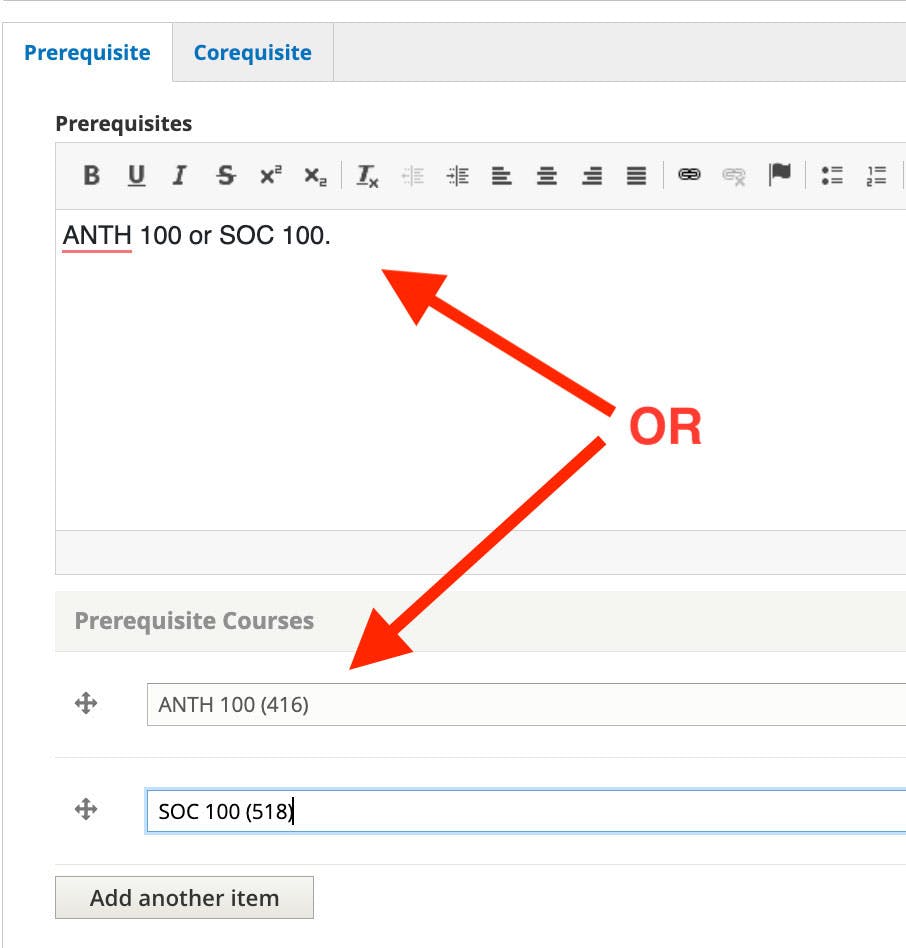Justify the paragraph text
The height and width of the screenshot is (948, 906).
636,176
